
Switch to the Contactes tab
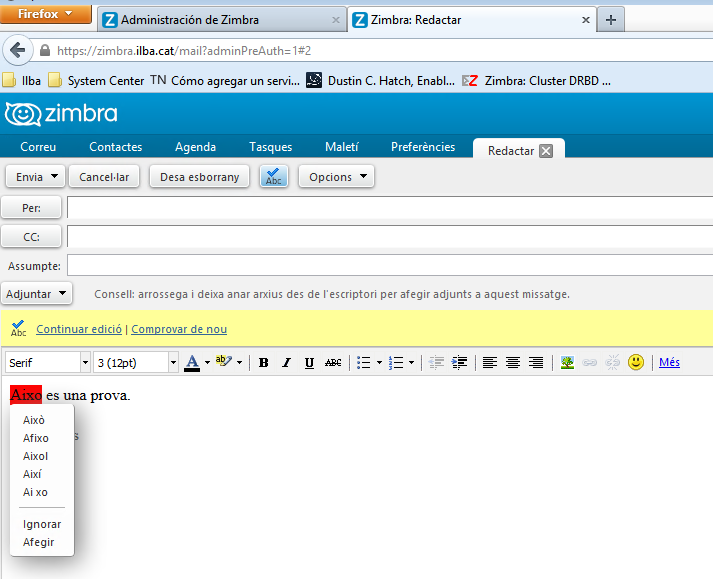click(x=115, y=147)
